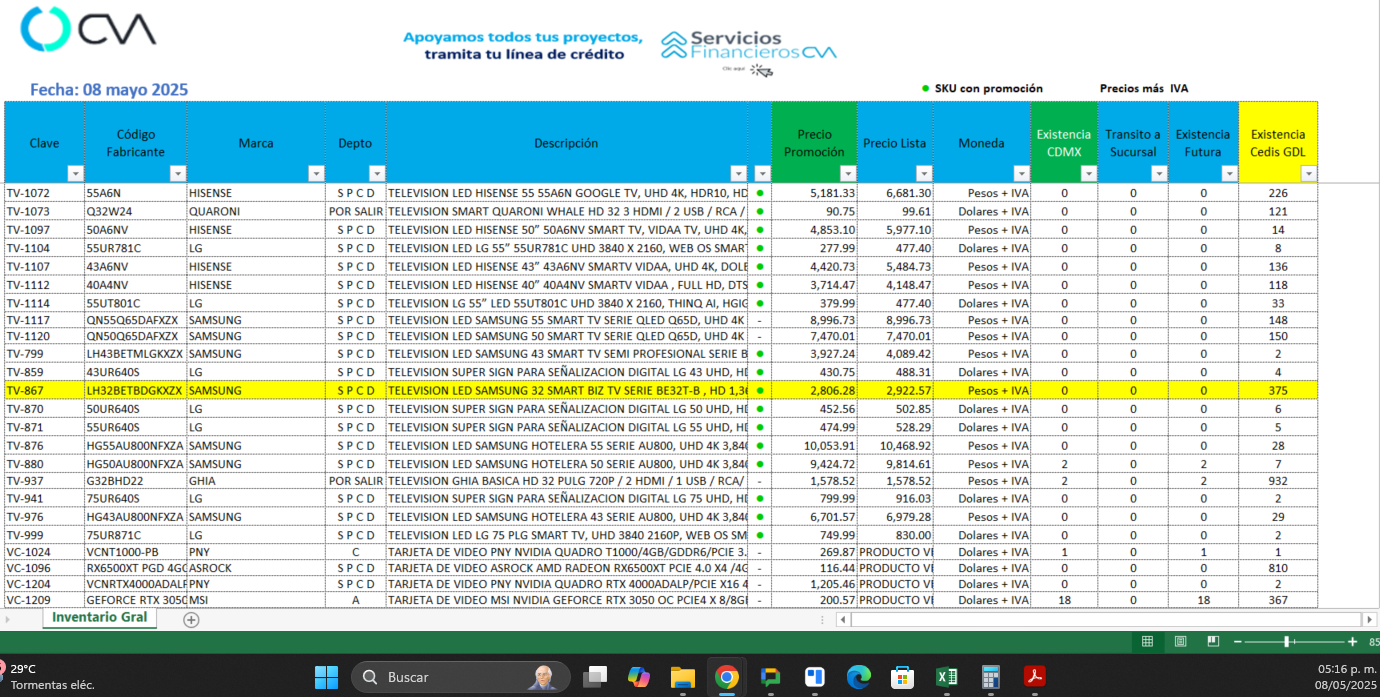Open the Precio Promoción filter dropdown

tap(848, 173)
